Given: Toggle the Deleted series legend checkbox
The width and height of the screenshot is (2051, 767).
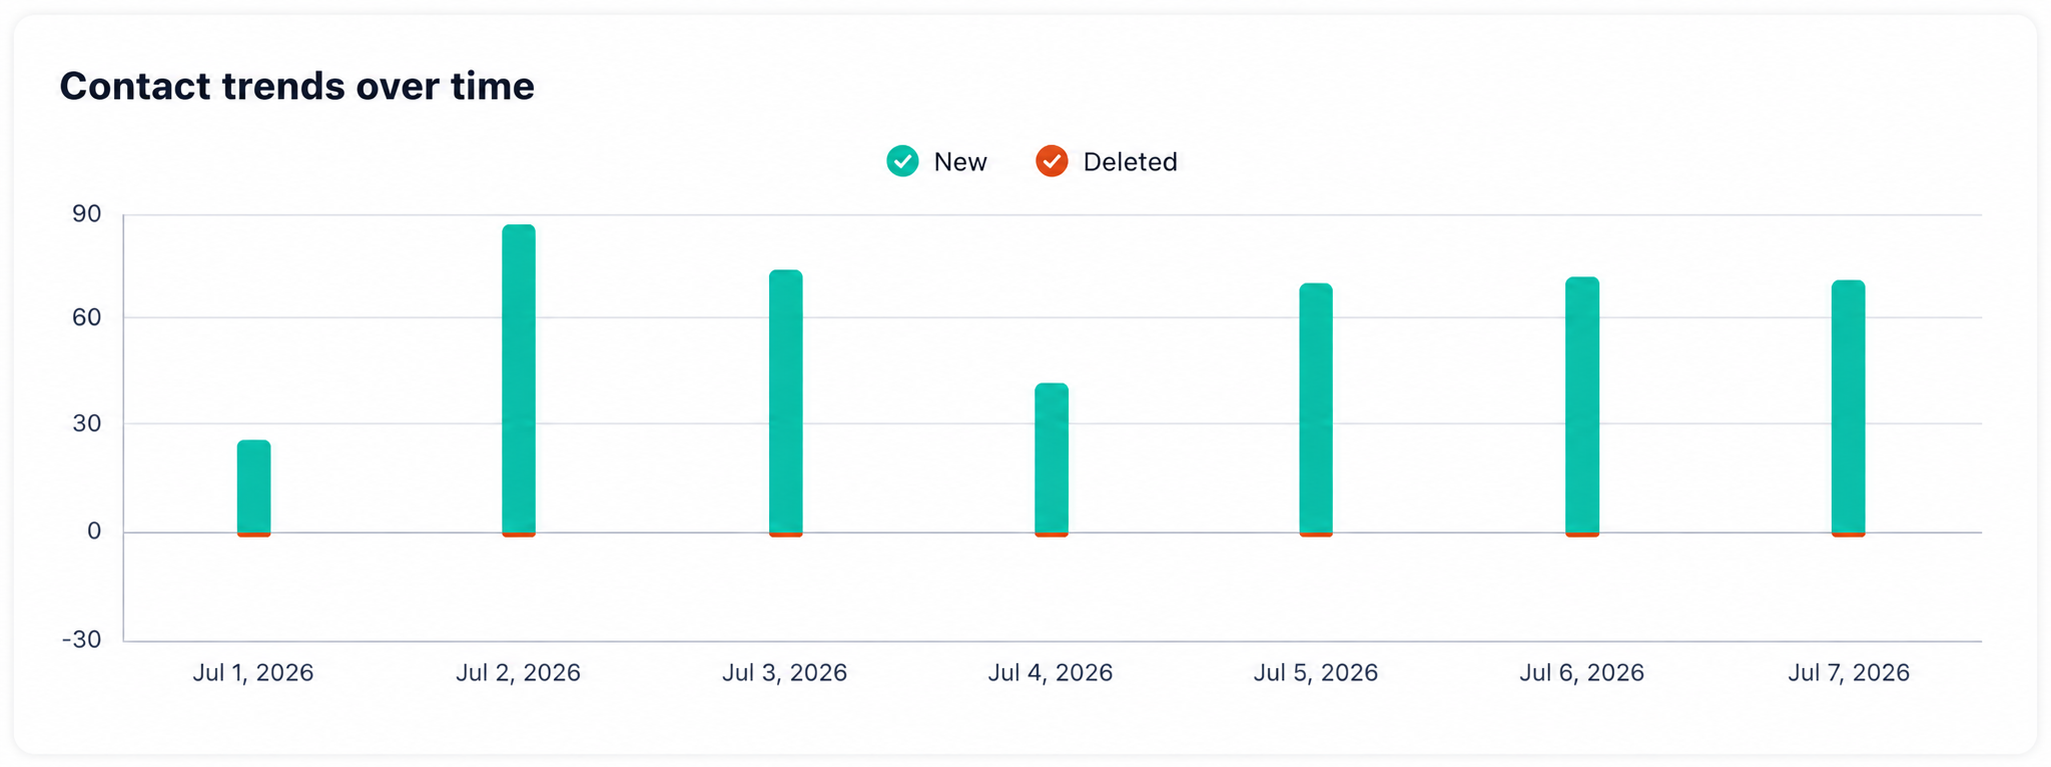Looking at the screenshot, I should click(x=1051, y=161).
